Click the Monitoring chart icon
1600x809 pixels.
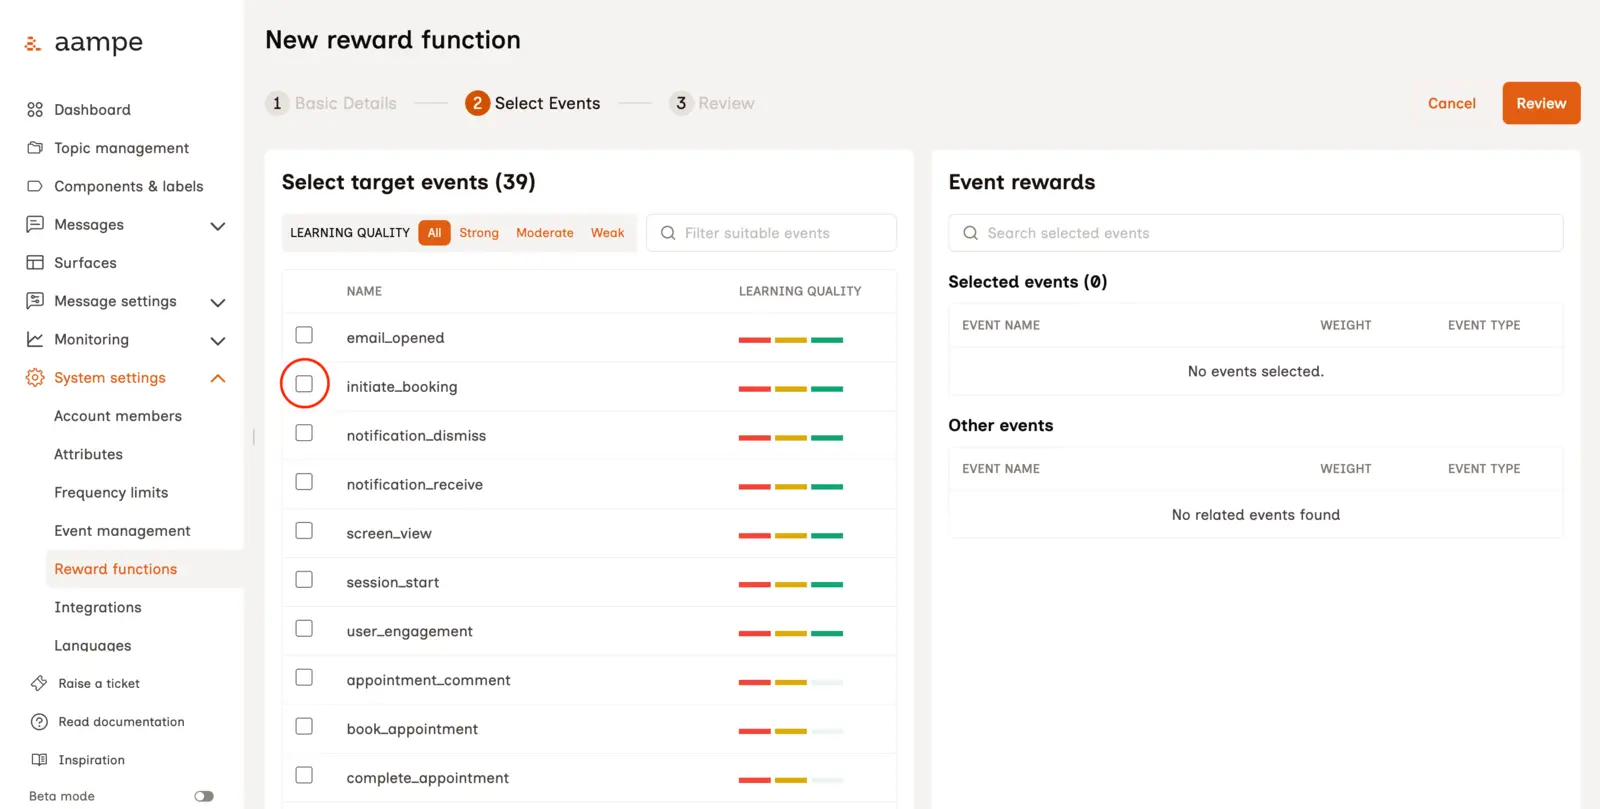point(35,339)
